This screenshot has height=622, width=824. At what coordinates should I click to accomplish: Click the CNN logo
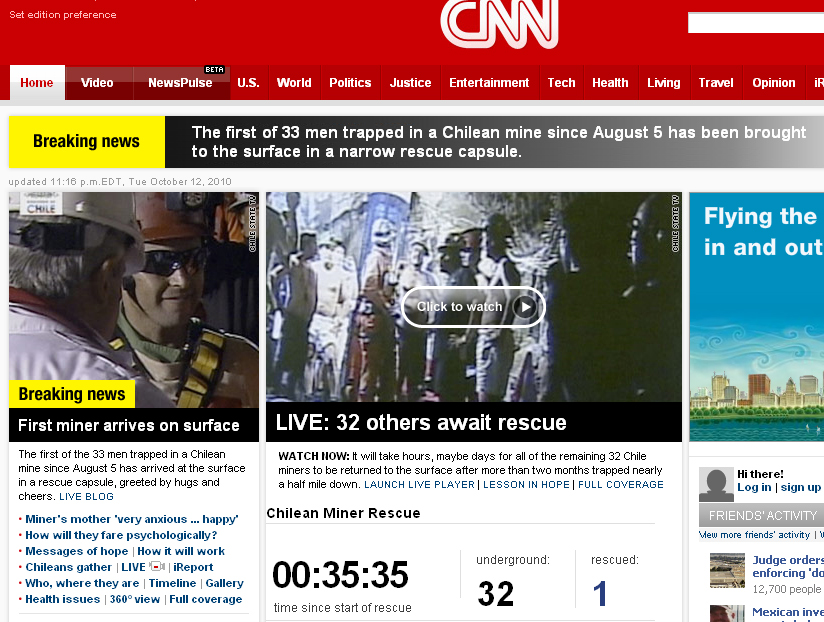coord(499,24)
